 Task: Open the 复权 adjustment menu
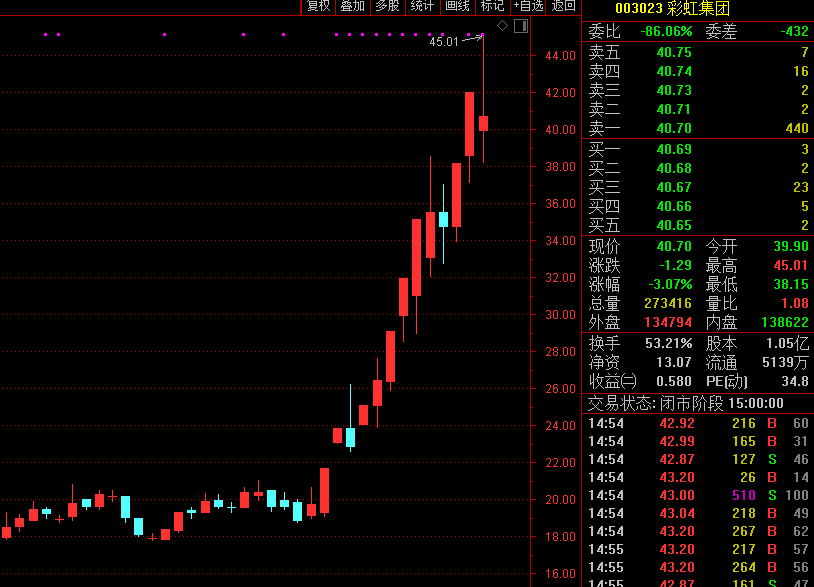318,7
